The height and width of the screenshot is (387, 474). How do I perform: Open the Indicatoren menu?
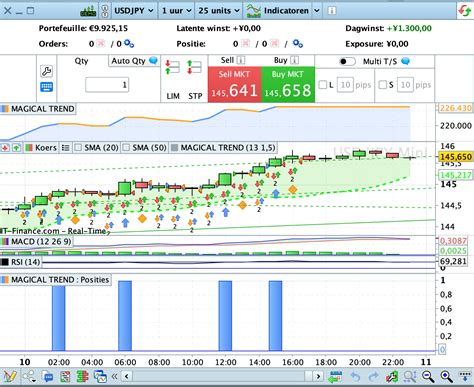point(283,11)
